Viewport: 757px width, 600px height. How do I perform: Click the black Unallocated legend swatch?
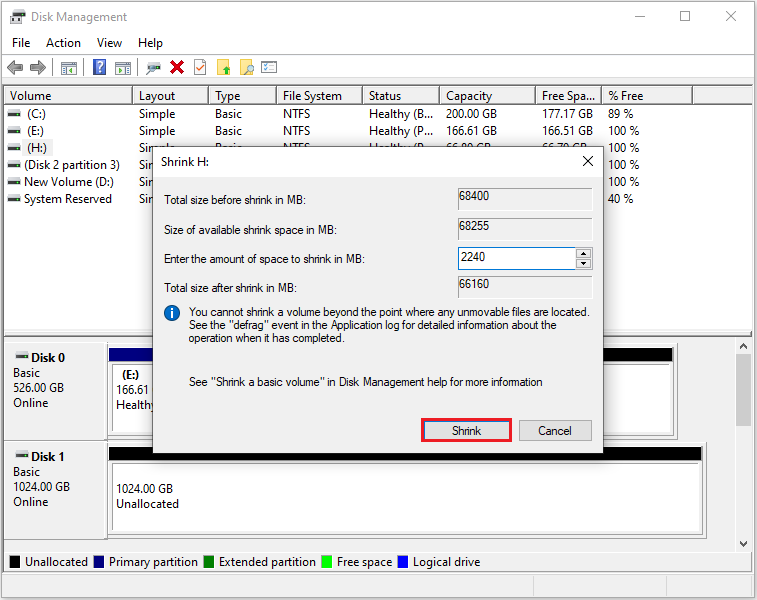tap(15, 562)
